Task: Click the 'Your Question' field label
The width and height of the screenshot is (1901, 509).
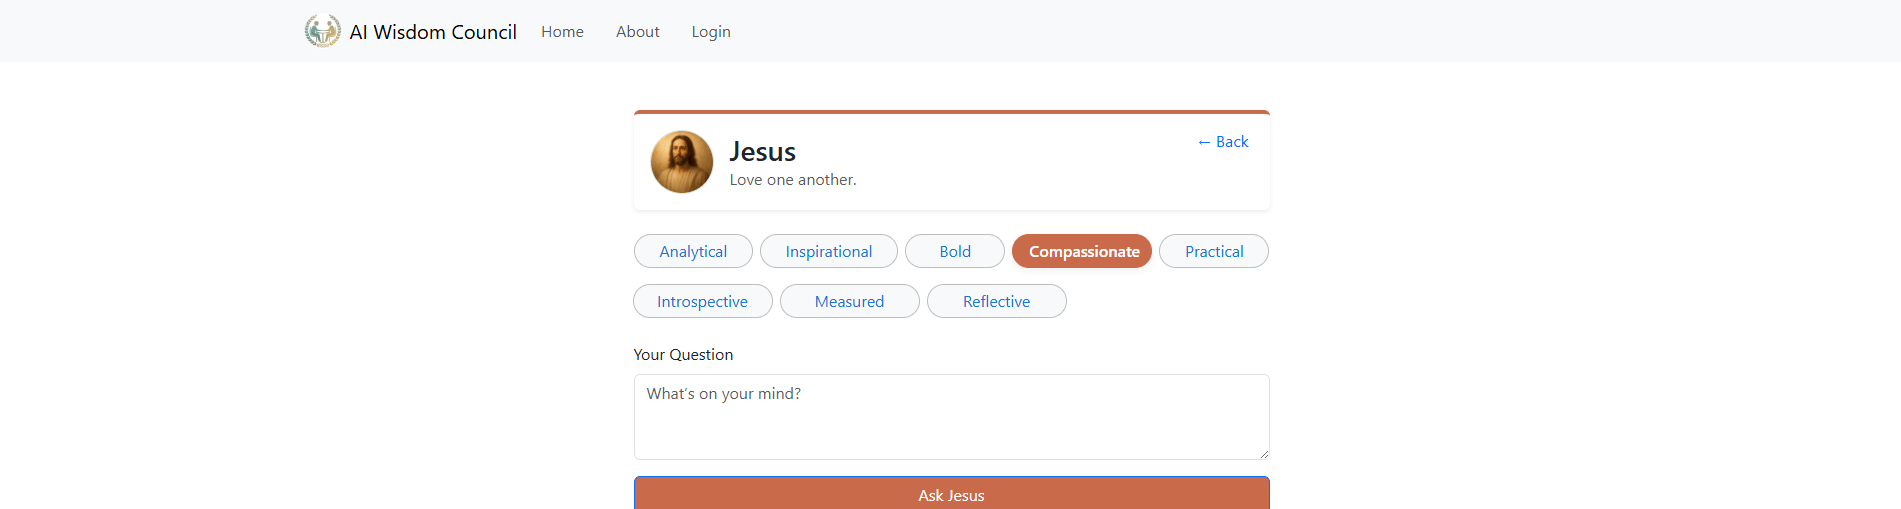Action: pyautogui.click(x=683, y=355)
